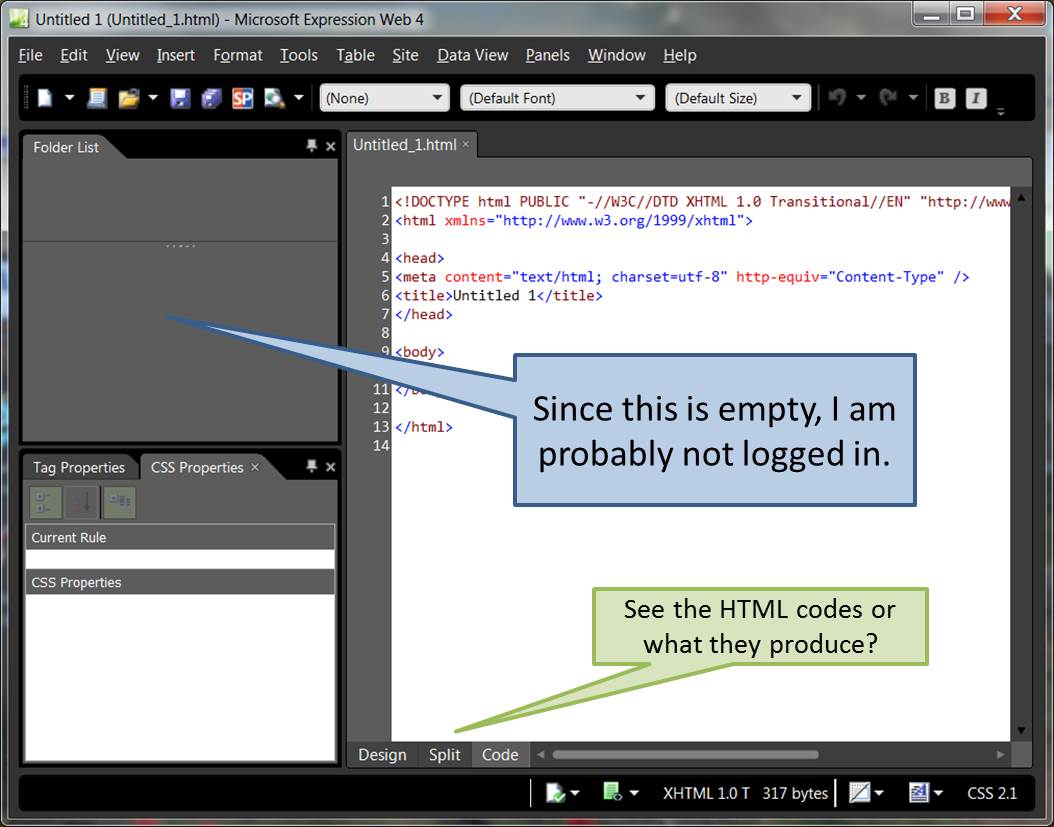Open the (Default Size) dropdown
Screen dimensions: 1054x827
click(738, 98)
